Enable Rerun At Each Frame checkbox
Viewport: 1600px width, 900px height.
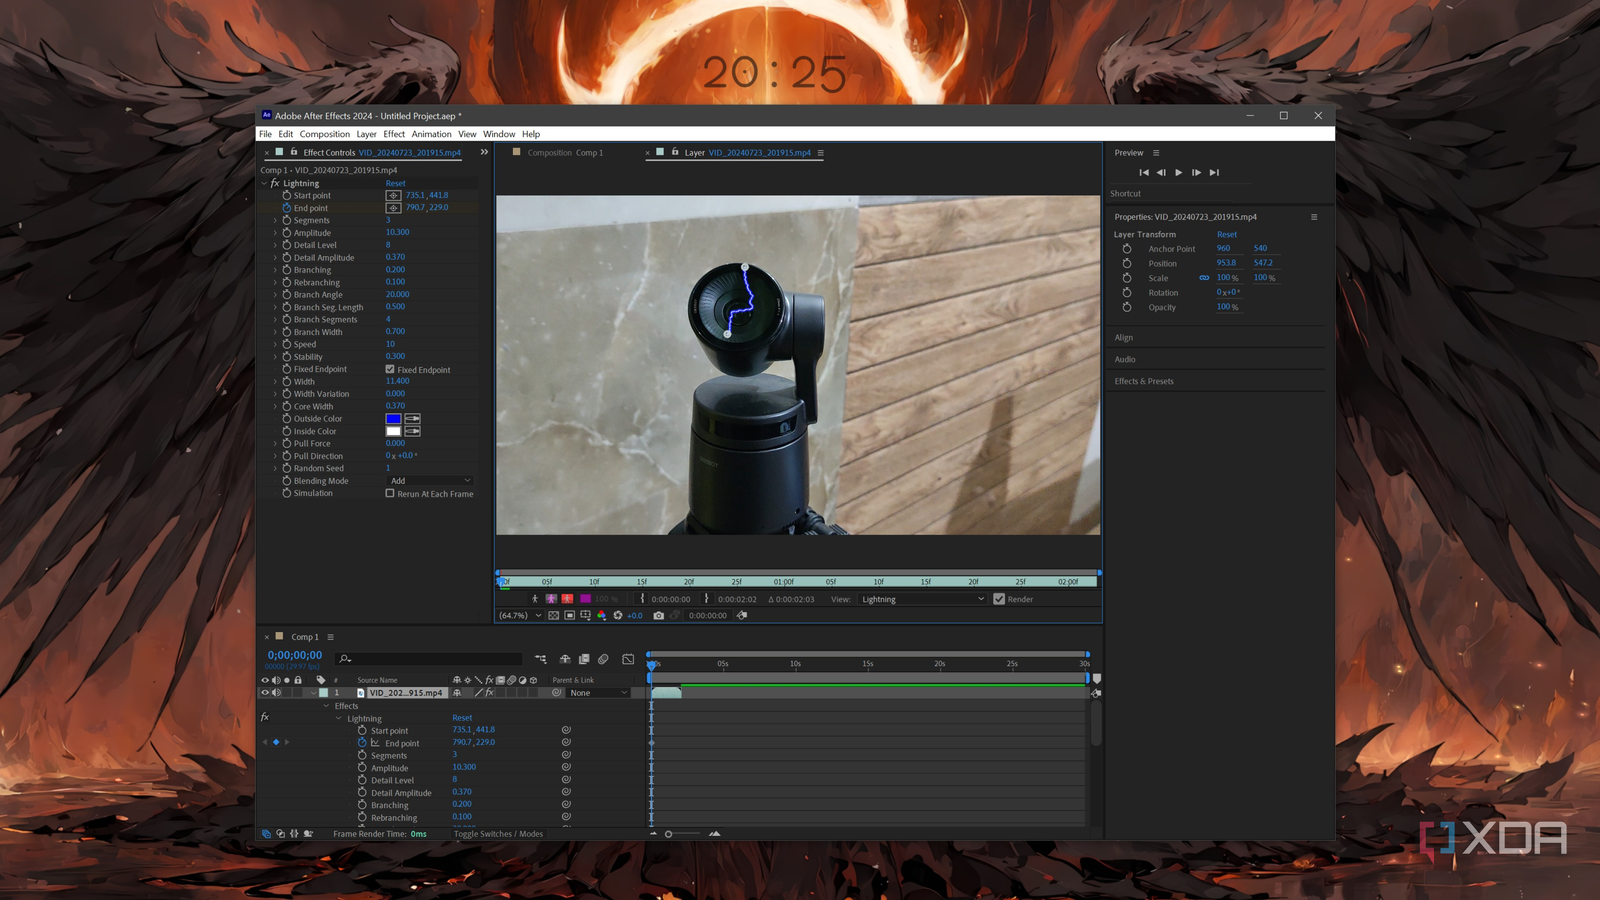pyautogui.click(x=390, y=494)
